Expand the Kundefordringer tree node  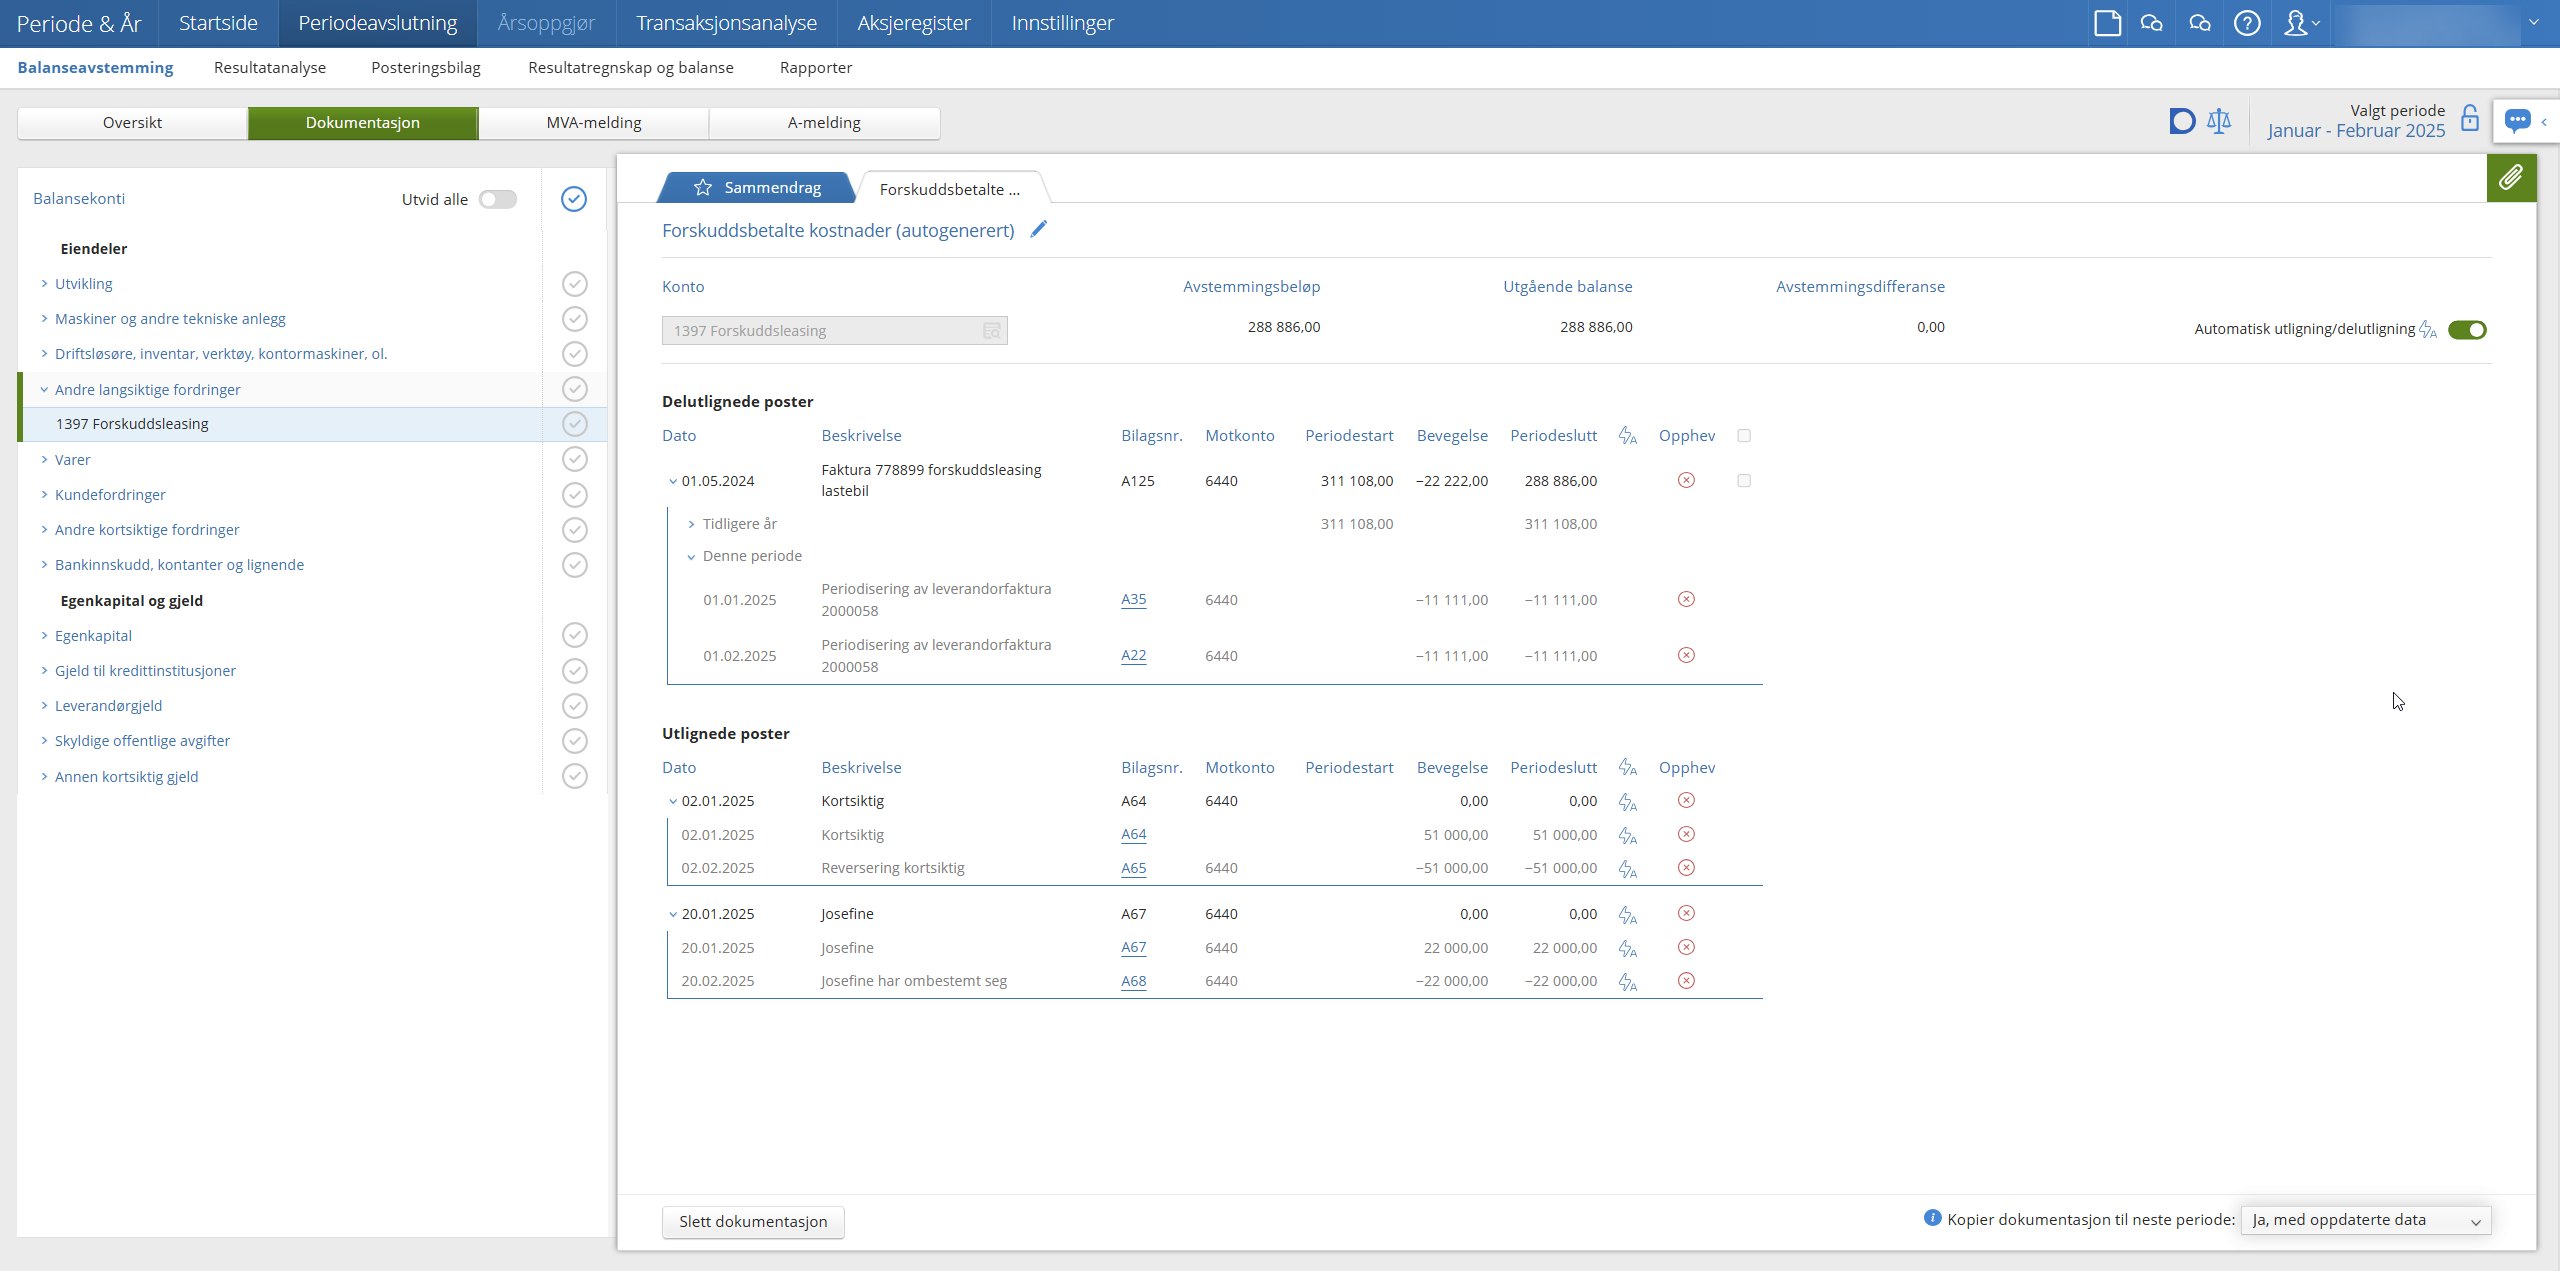pyautogui.click(x=44, y=494)
